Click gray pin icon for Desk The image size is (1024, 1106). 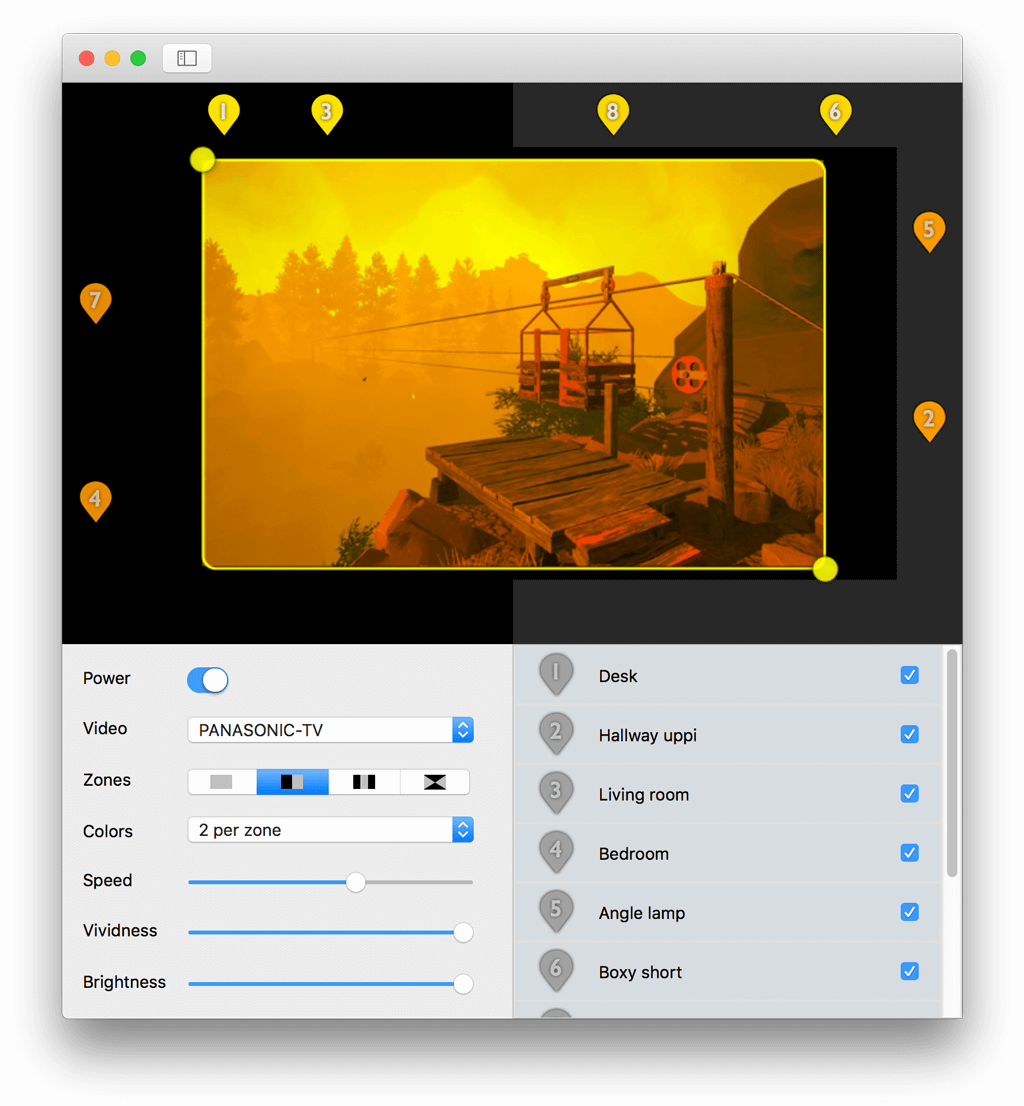pyautogui.click(x=556, y=674)
